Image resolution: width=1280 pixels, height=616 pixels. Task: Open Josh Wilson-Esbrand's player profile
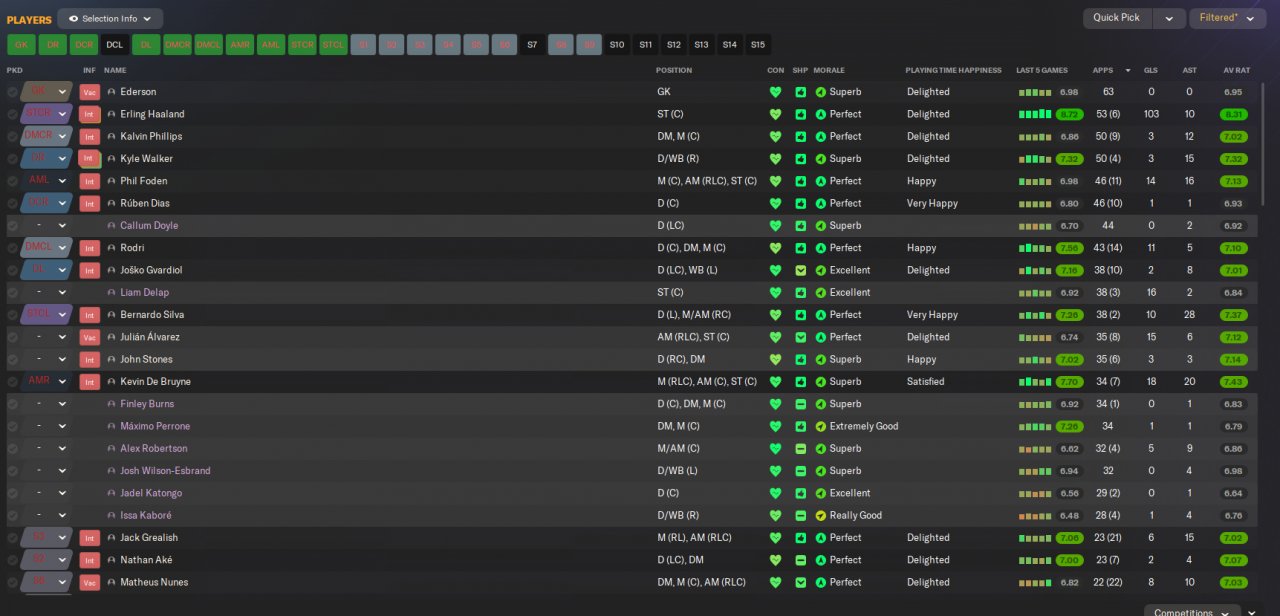click(165, 471)
